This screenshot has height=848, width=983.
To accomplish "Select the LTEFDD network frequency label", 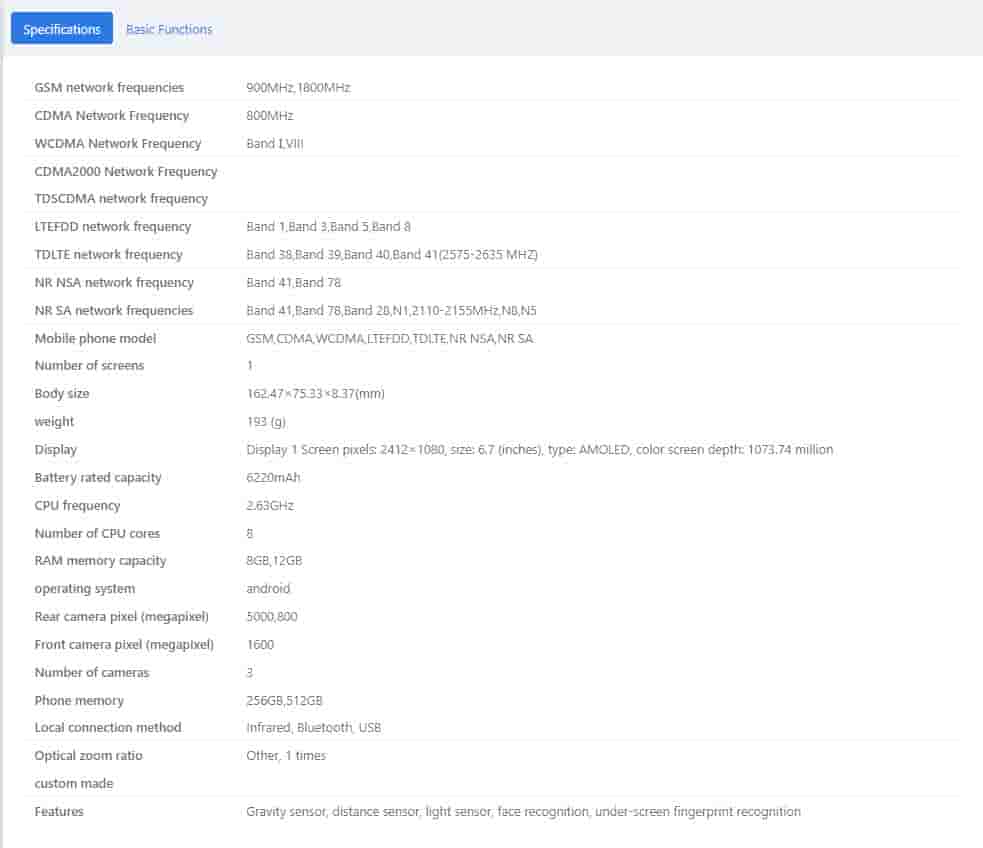I will pos(112,227).
